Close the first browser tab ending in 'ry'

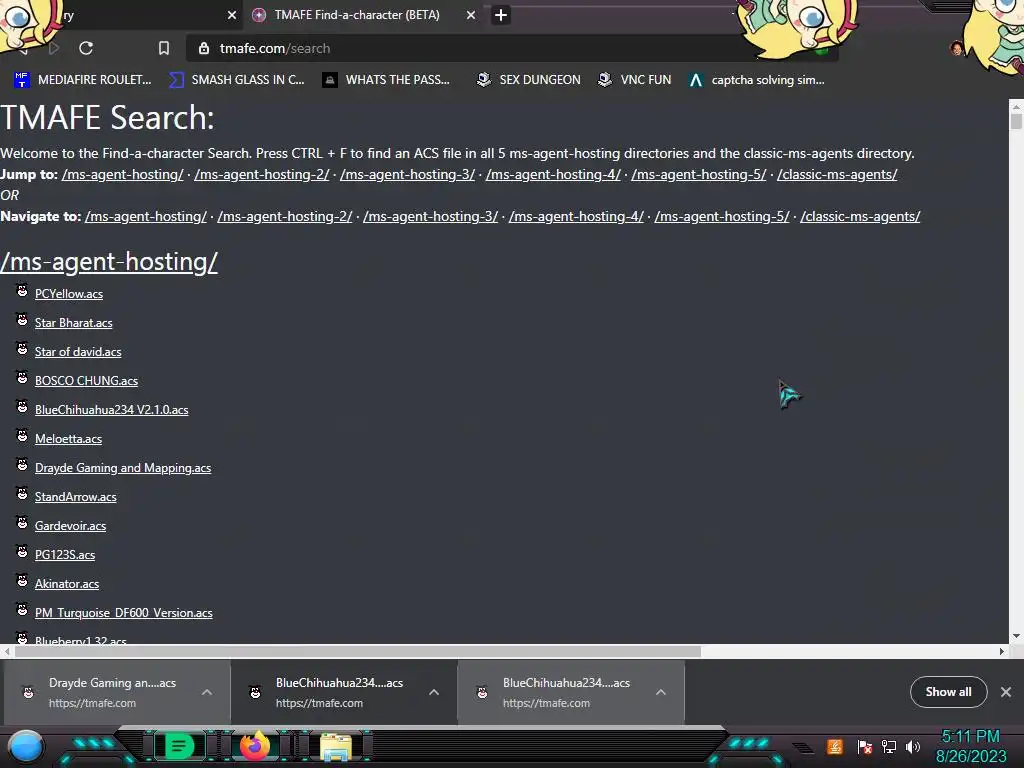click(232, 15)
